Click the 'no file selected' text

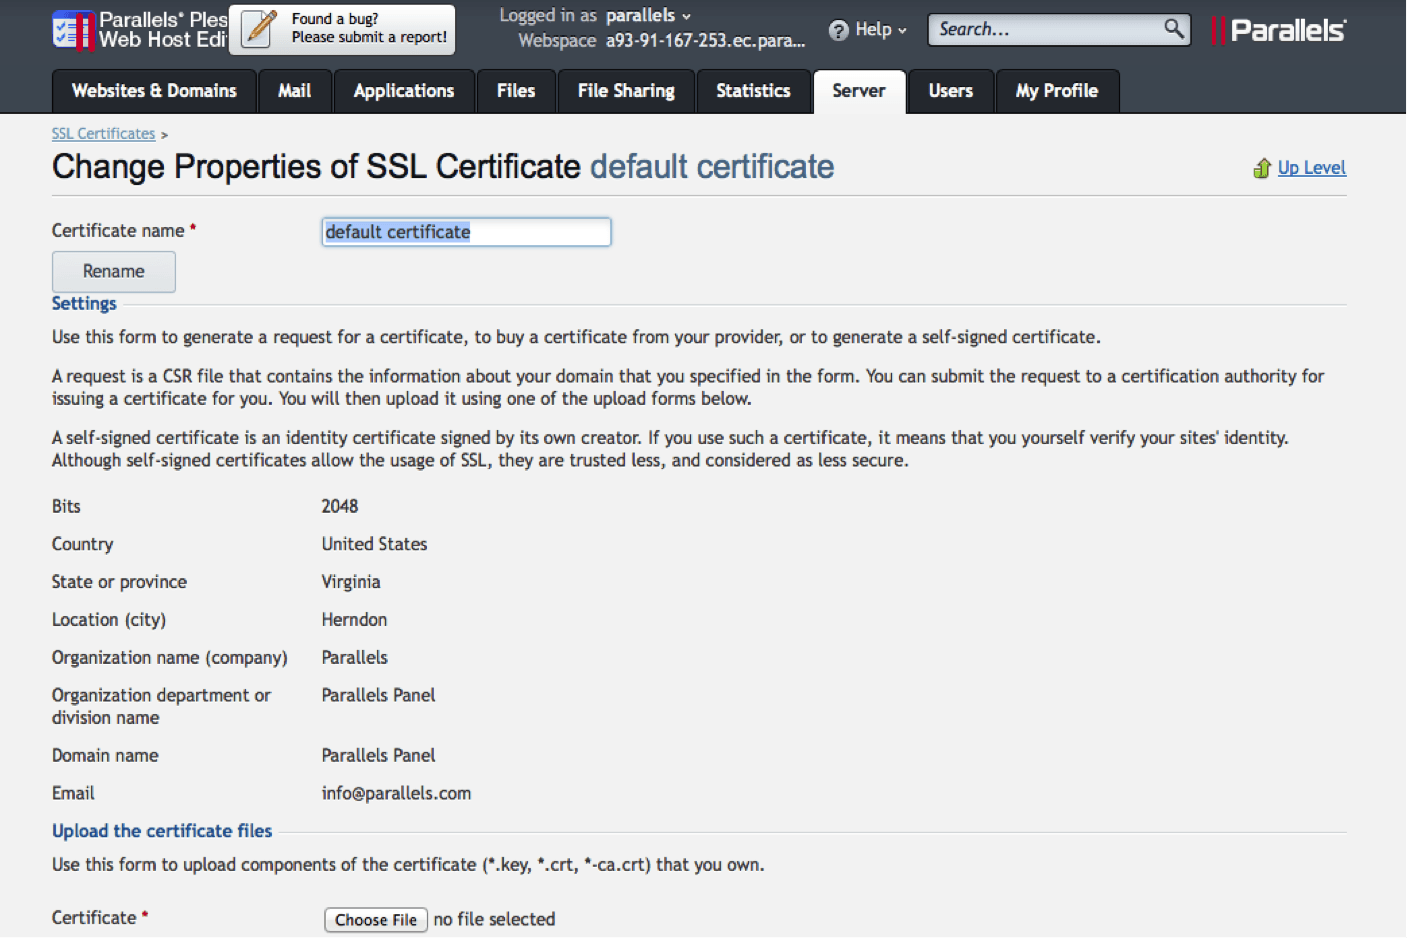[x=494, y=919]
